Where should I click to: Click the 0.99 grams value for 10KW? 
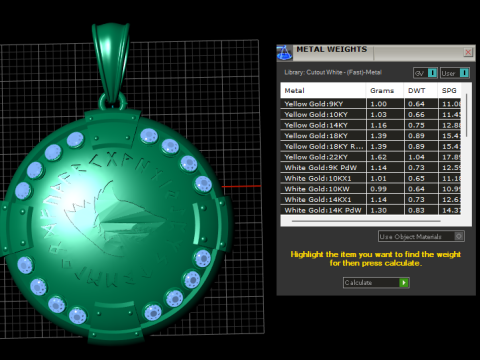379,189
